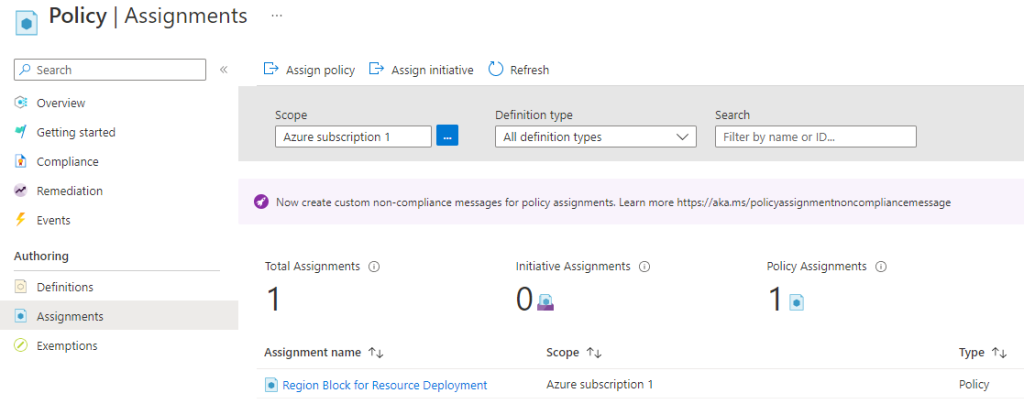
Task: Open the Remediation page
Action: click(x=69, y=191)
